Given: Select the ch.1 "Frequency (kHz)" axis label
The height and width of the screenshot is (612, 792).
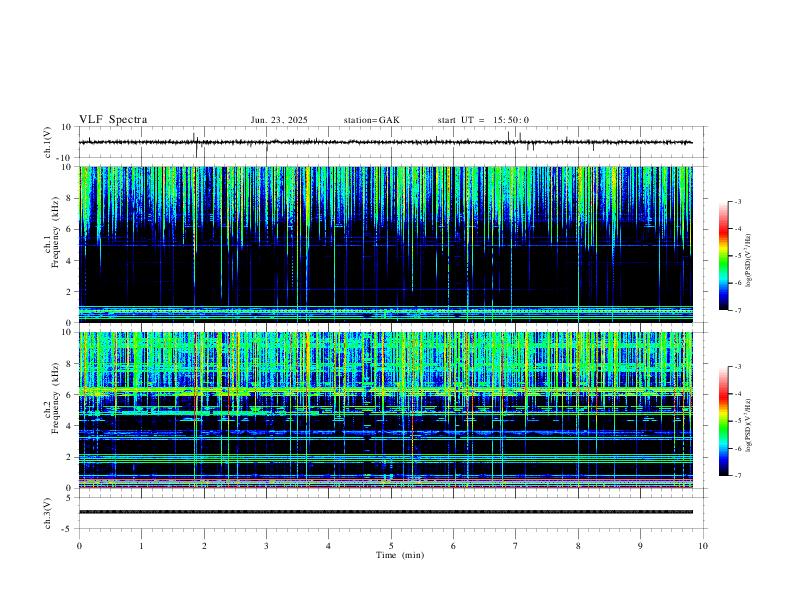Looking at the screenshot, I should tap(55, 233).
